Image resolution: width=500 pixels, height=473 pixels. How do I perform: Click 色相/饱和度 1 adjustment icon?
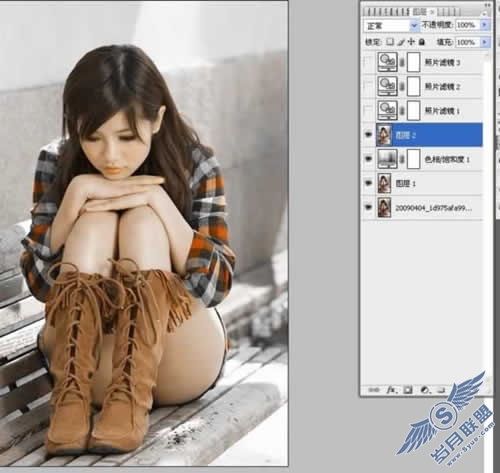coord(387,159)
